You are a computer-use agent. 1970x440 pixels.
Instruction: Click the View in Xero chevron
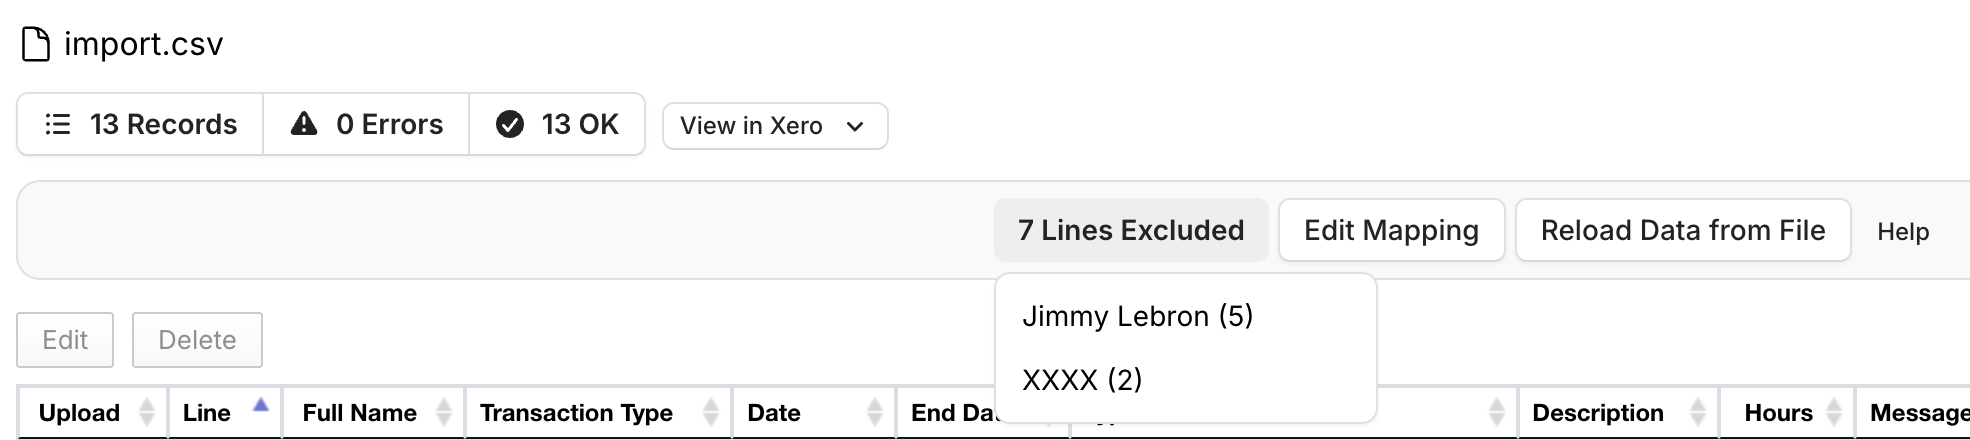pos(855,126)
